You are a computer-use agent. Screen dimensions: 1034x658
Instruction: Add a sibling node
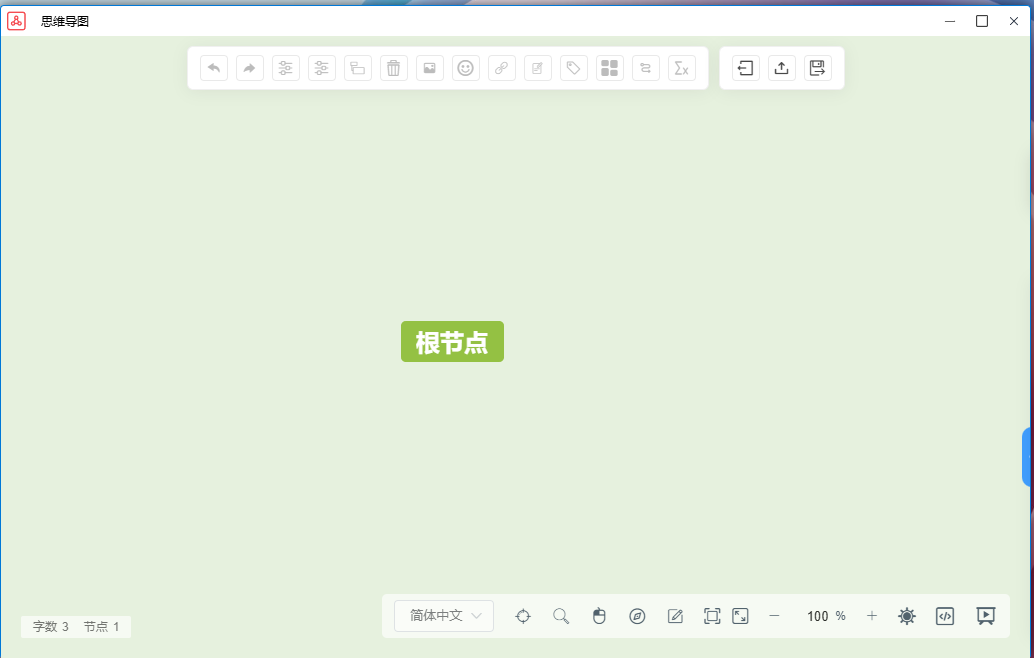[285, 68]
